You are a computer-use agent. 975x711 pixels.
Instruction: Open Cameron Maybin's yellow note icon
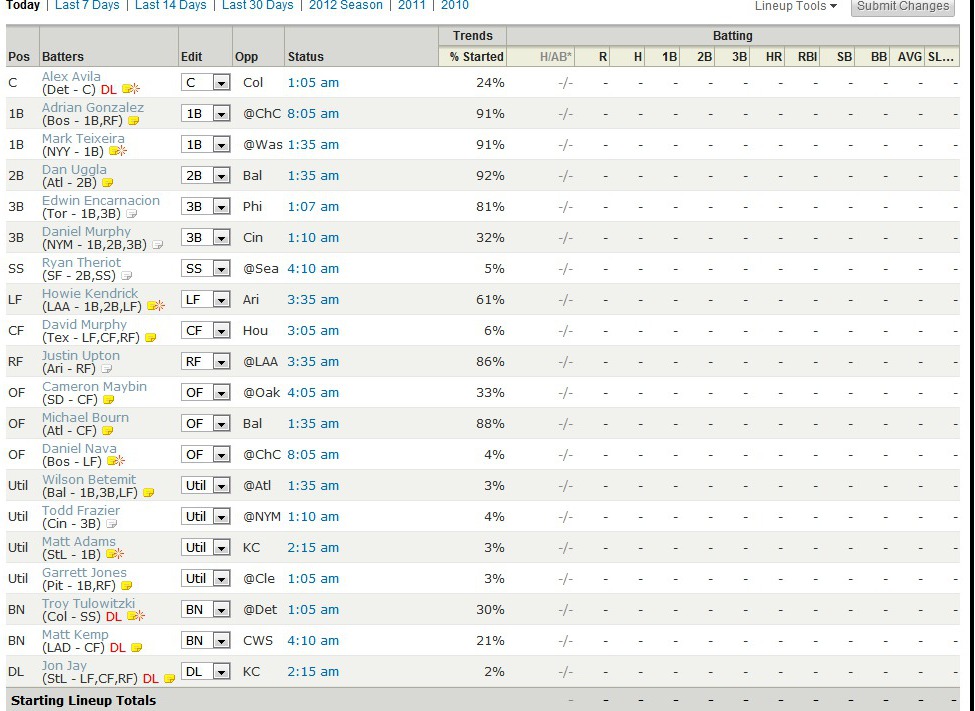point(108,400)
